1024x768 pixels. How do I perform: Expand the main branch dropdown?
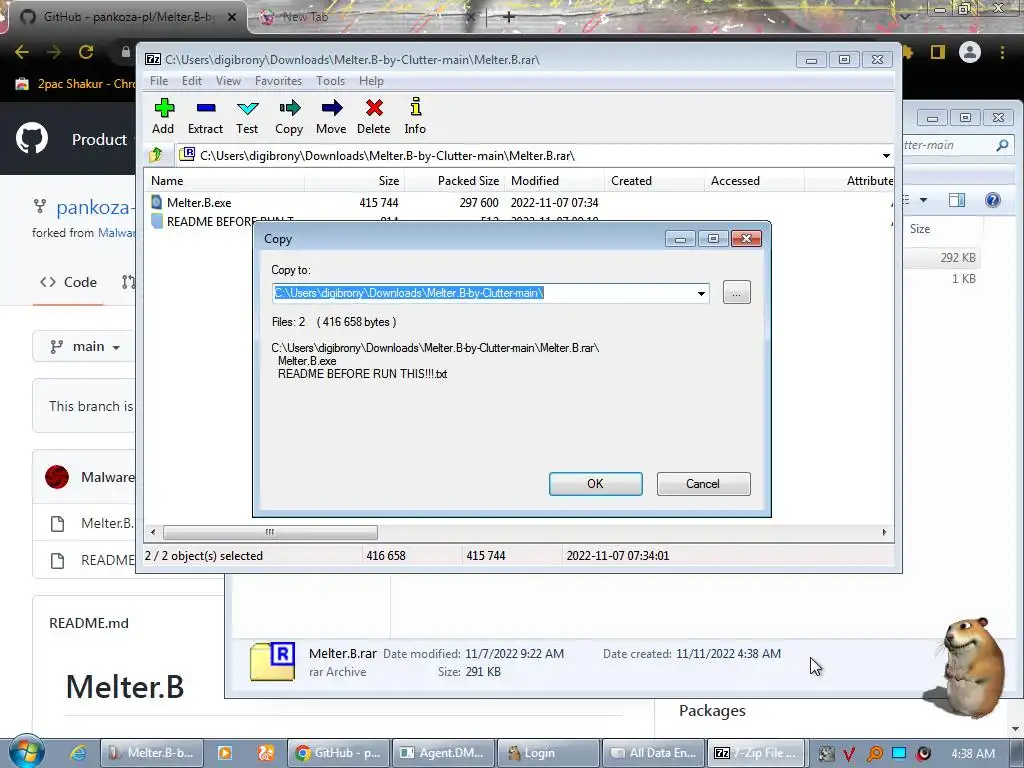pos(85,347)
